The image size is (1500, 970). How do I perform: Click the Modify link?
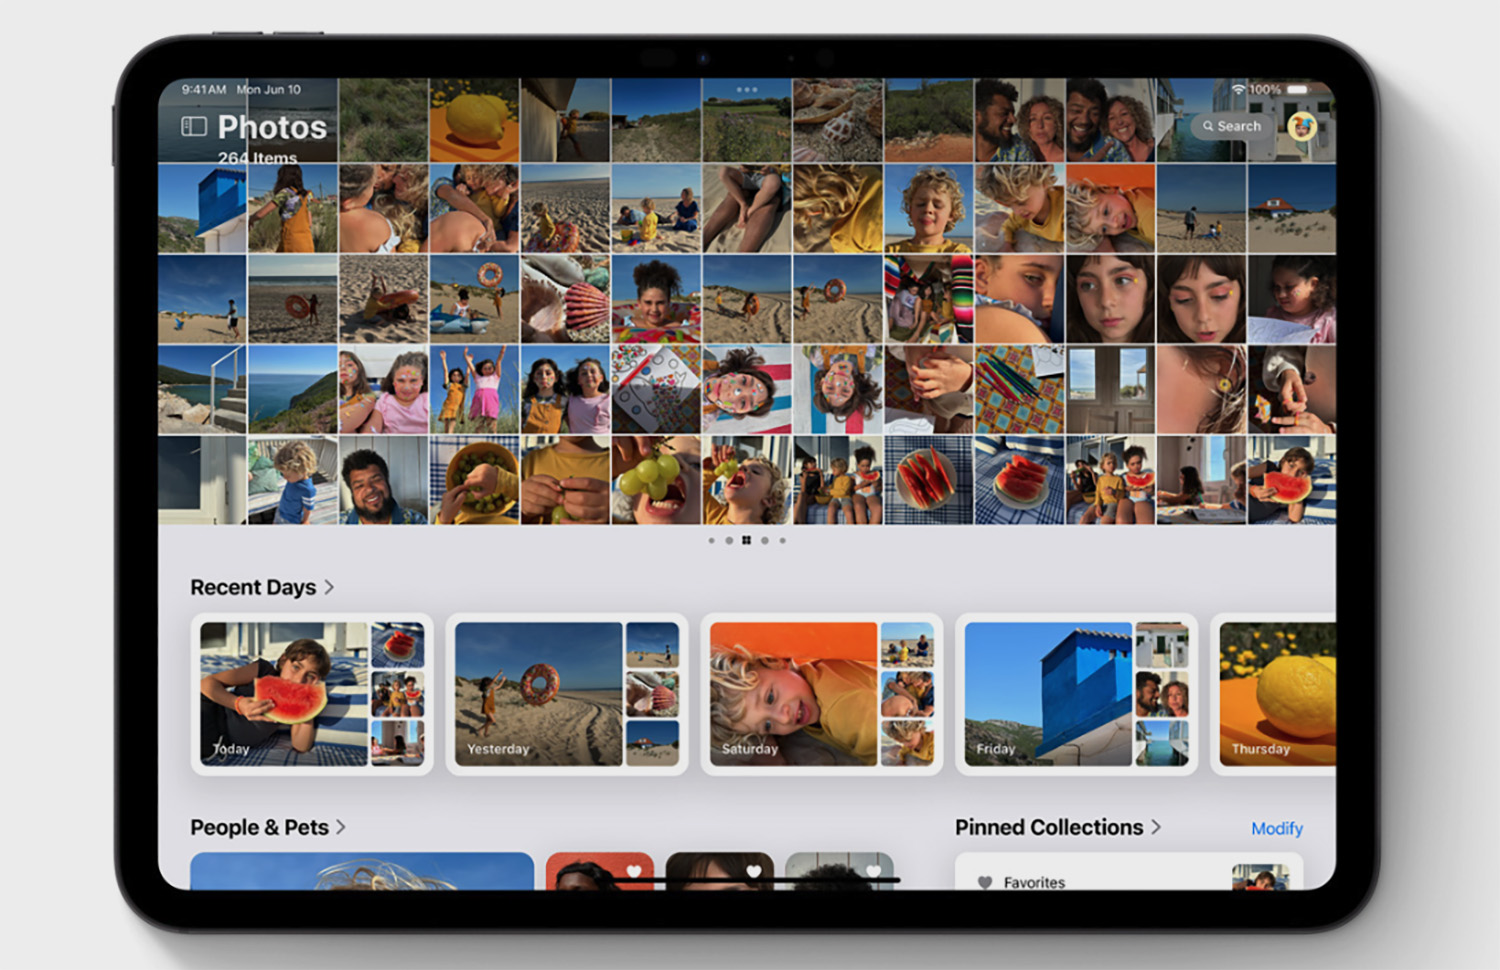pos(1277,828)
